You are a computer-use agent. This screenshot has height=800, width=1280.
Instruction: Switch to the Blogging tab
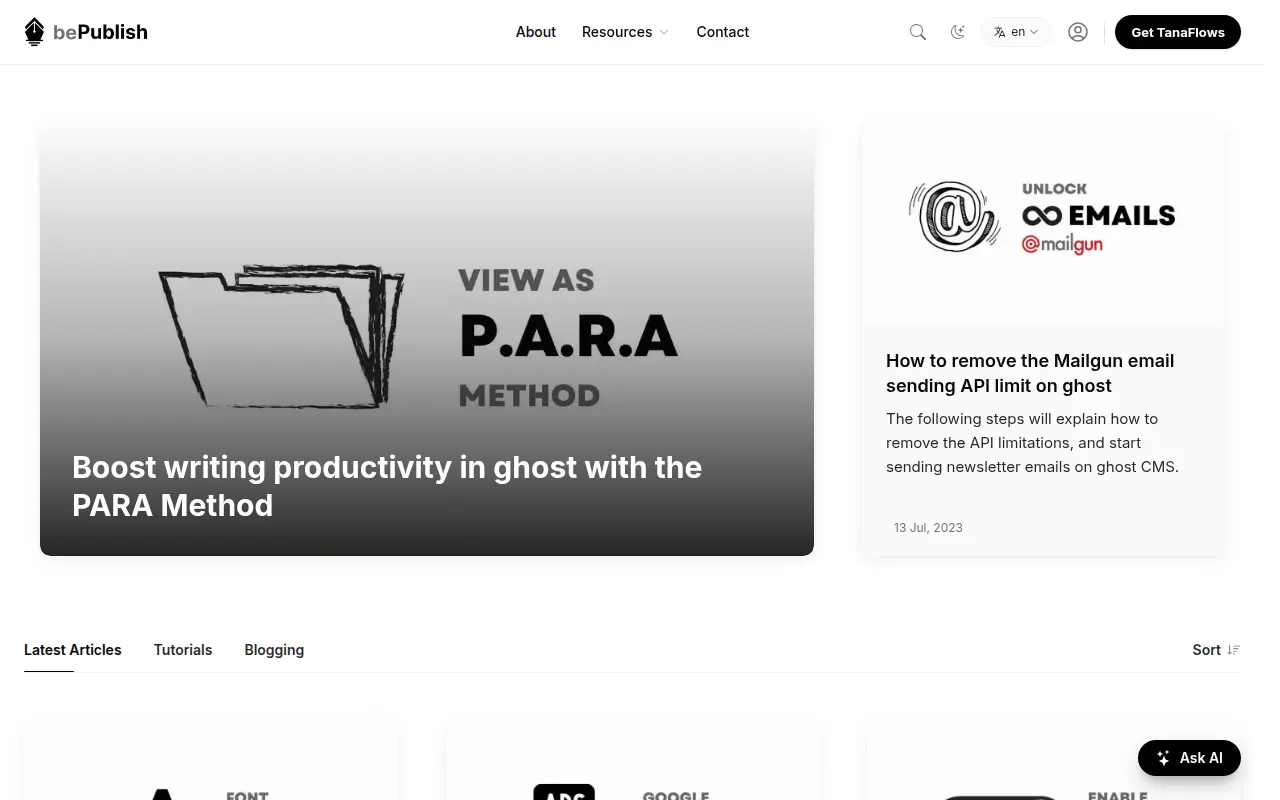pos(274,650)
